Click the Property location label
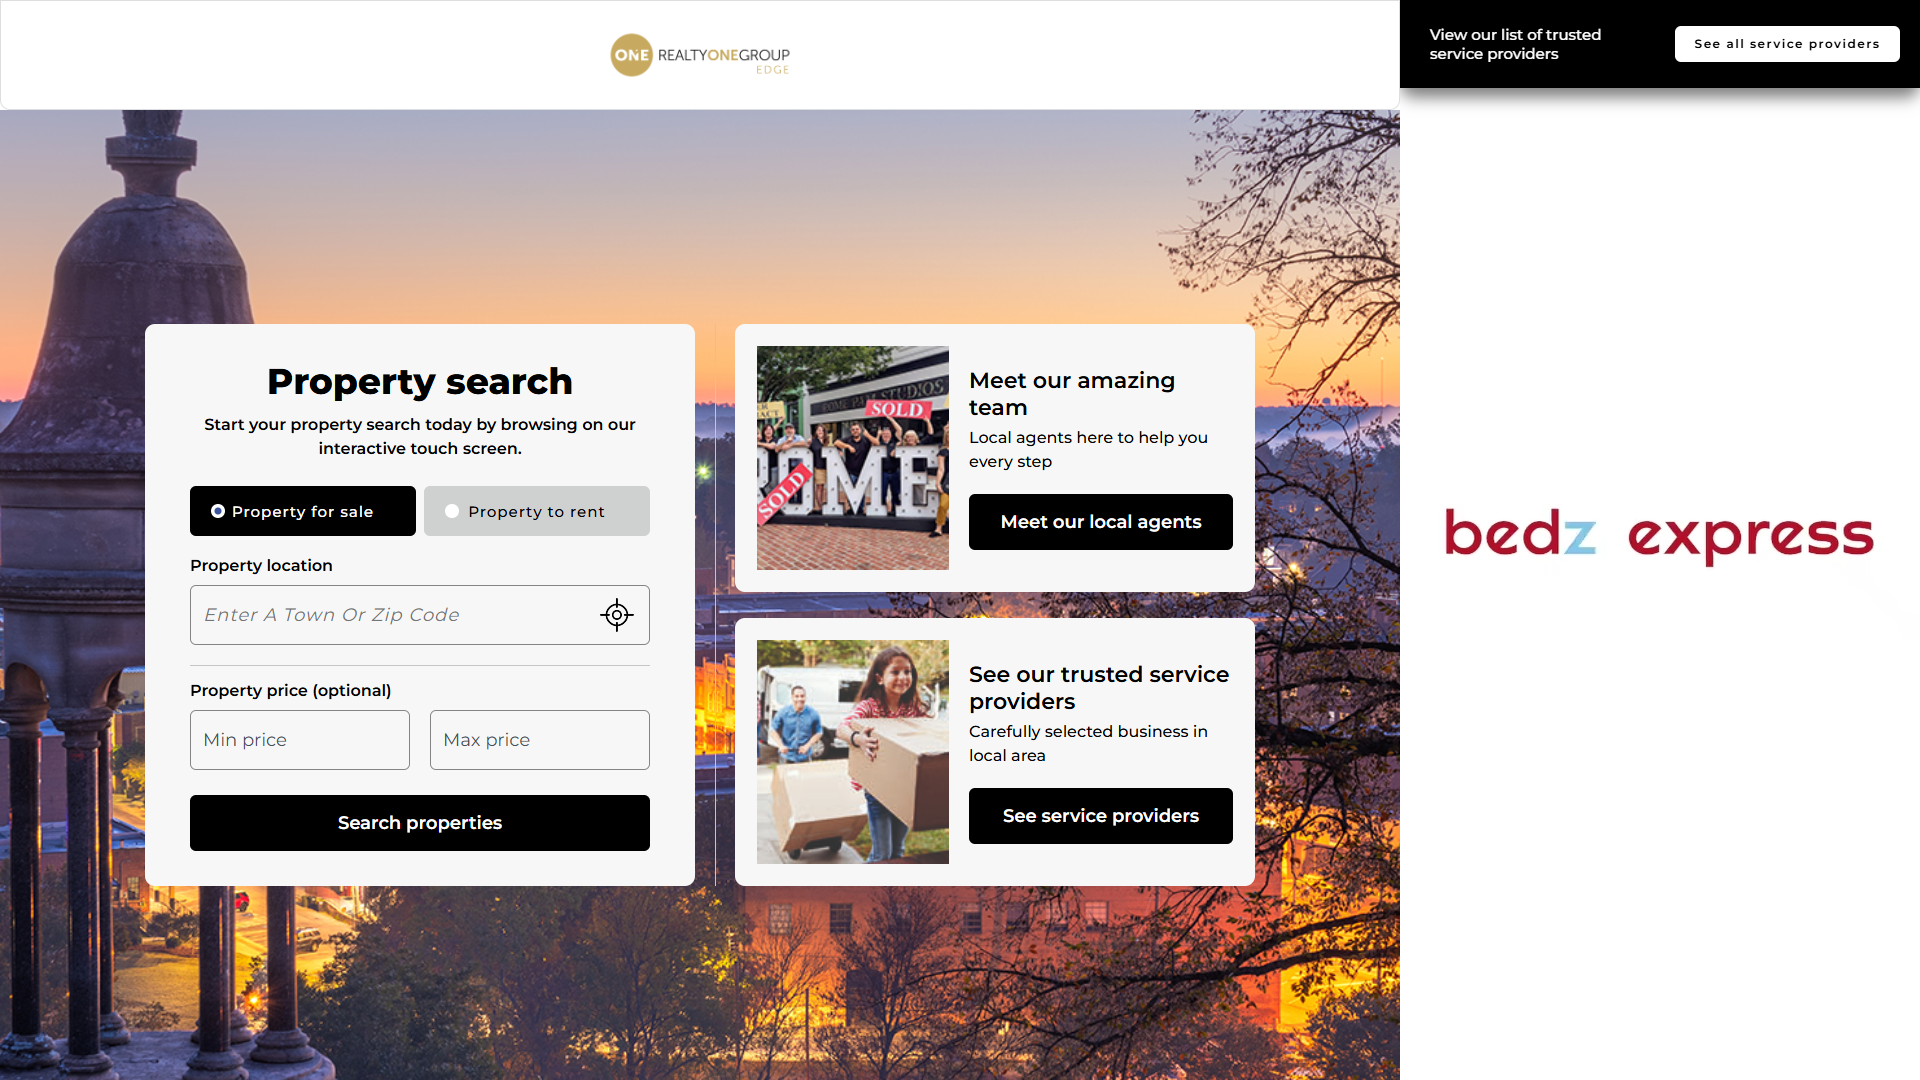 (261, 565)
